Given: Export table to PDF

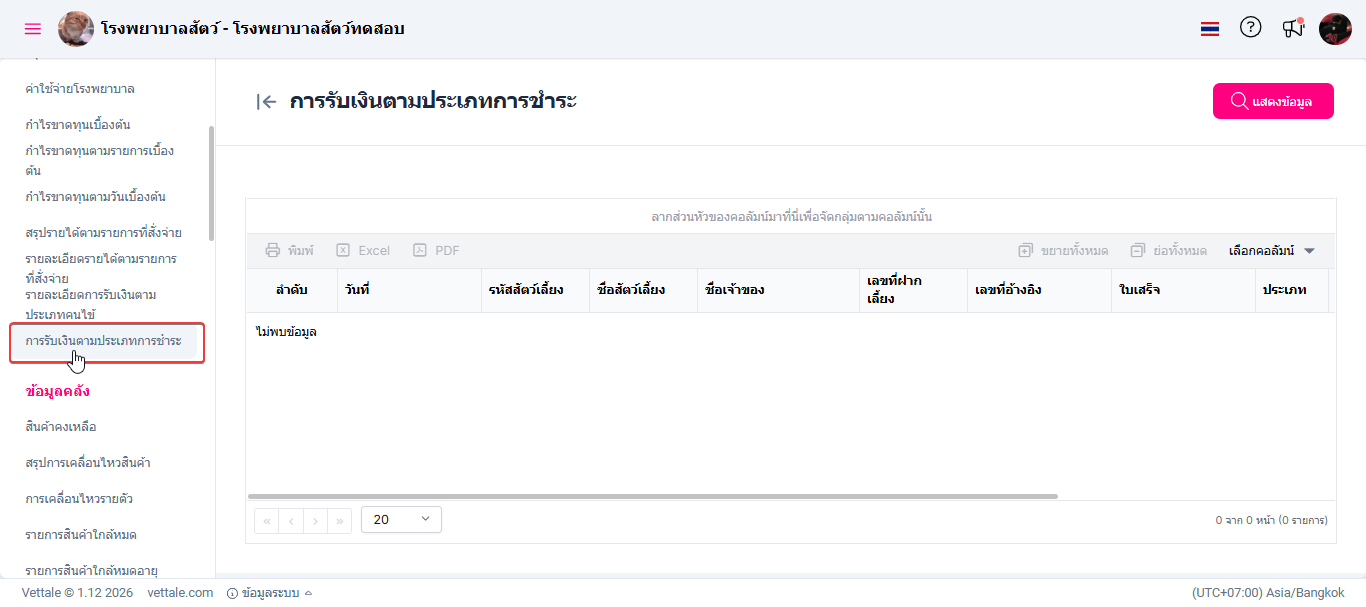Looking at the screenshot, I should click(x=436, y=251).
